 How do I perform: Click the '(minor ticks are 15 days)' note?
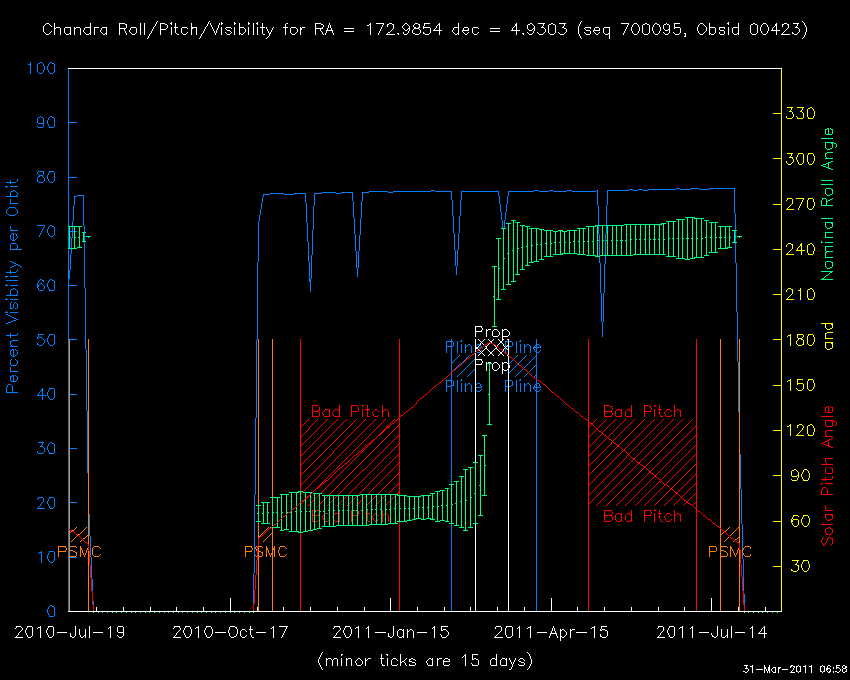pyautogui.click(x=425, y=661)
